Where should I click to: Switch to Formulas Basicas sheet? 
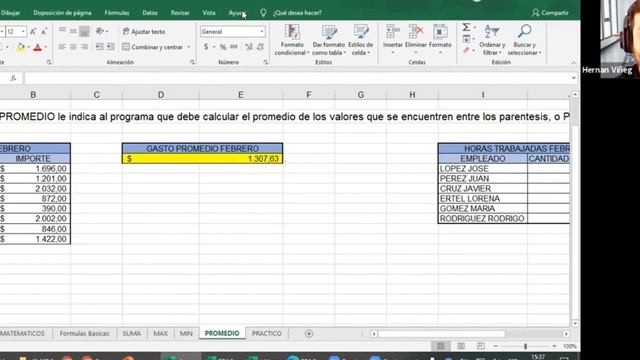(84, 333)
